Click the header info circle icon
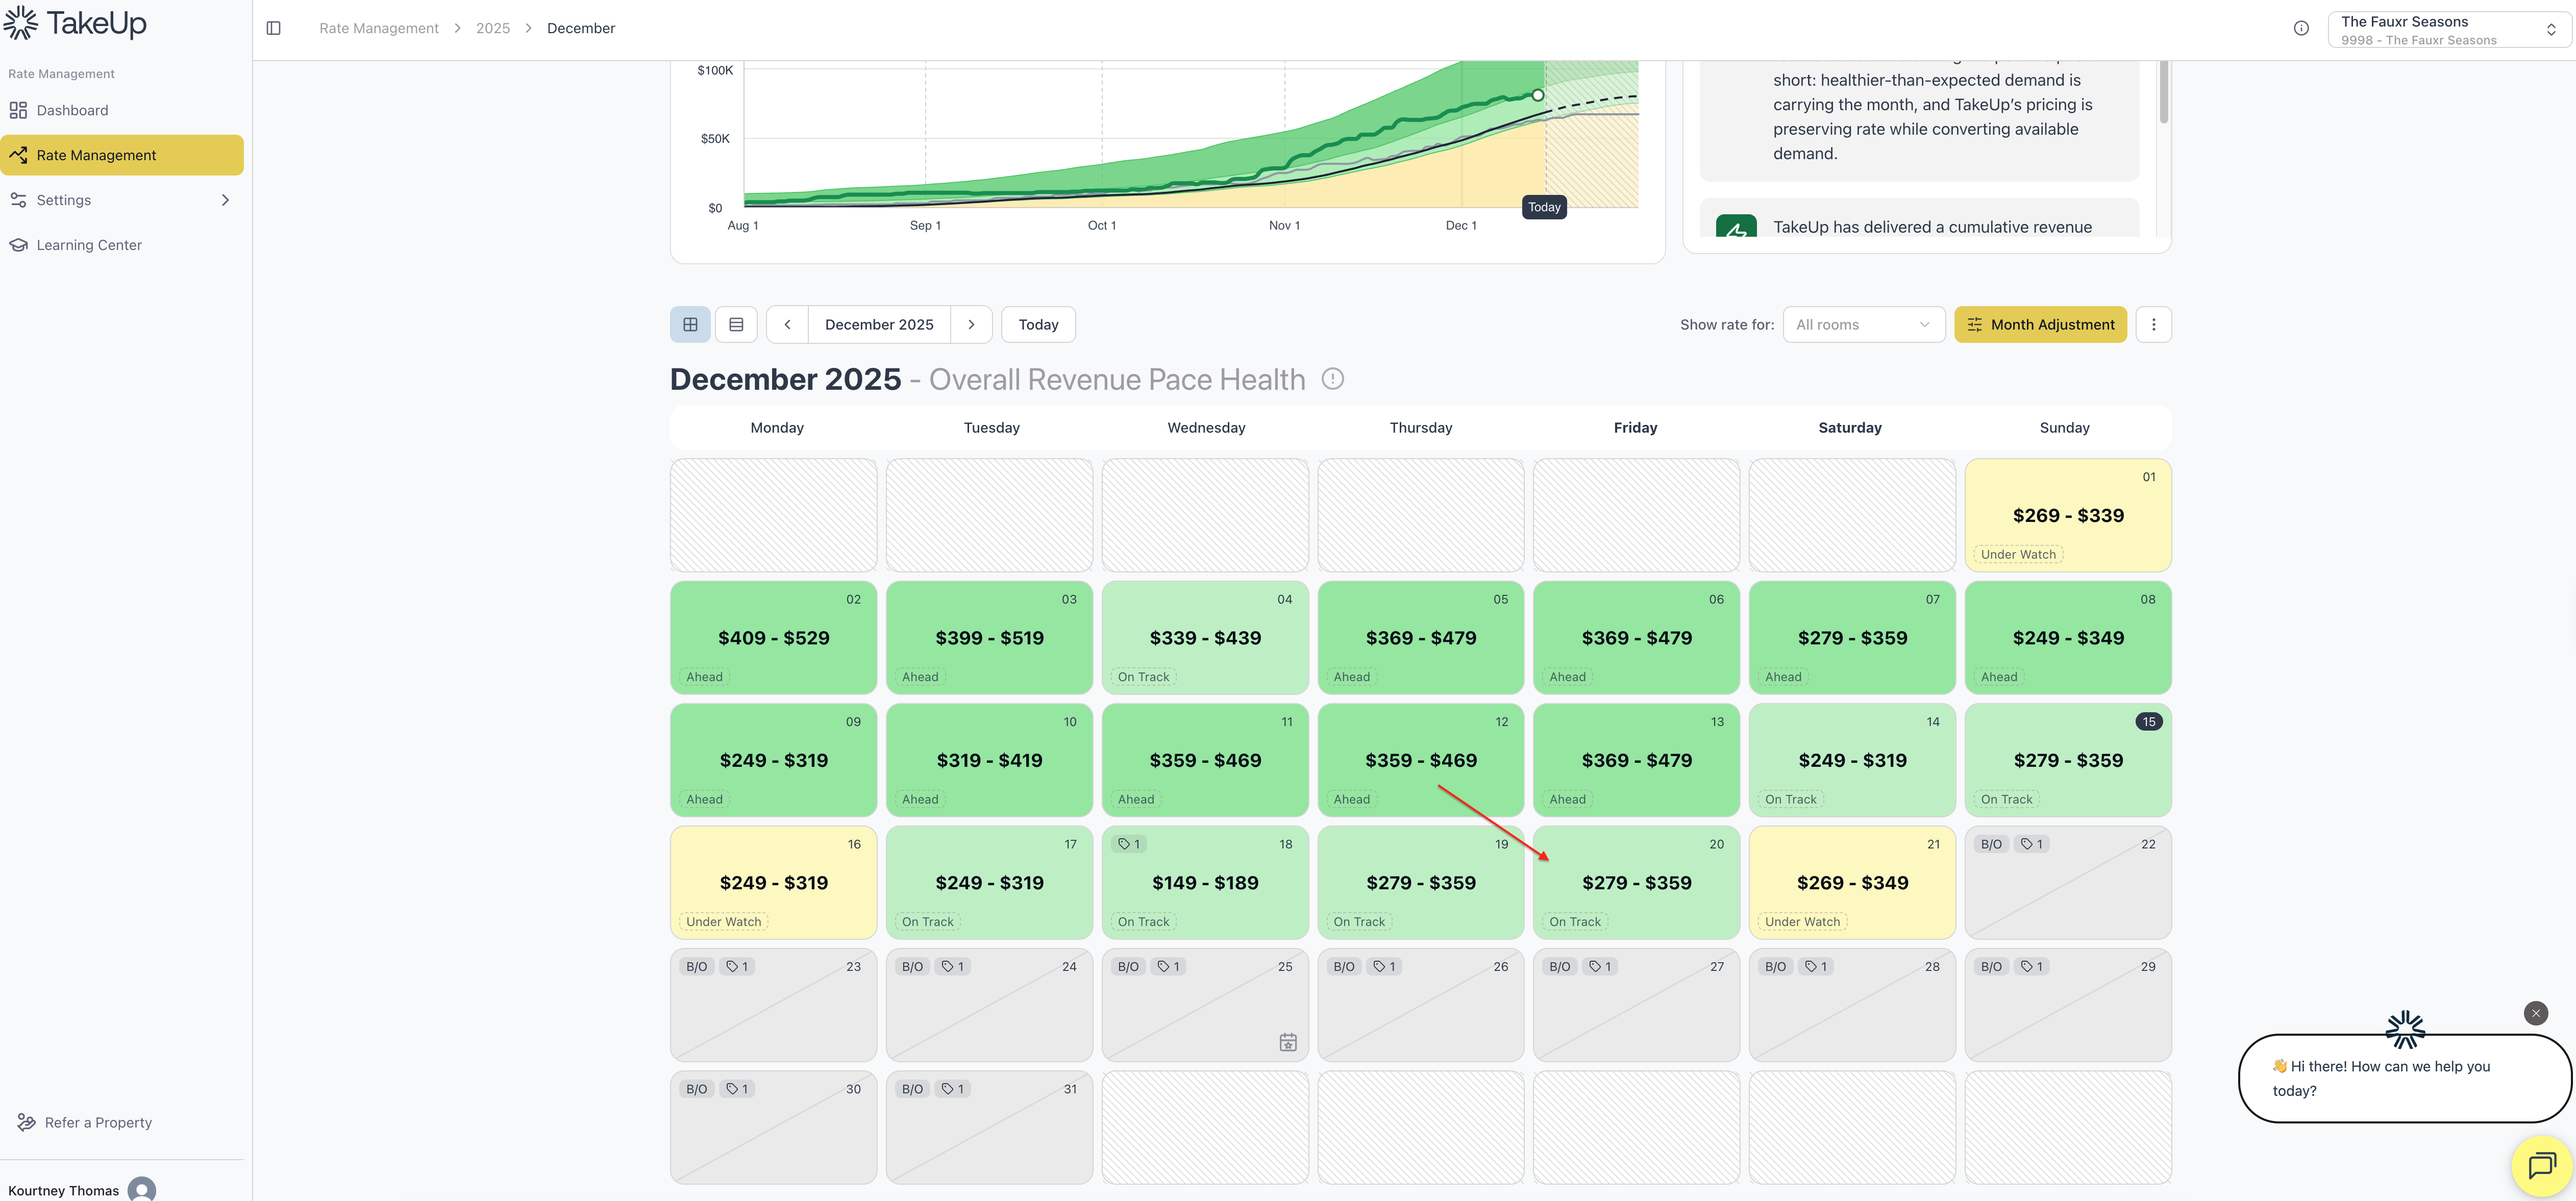The image size is (2576, 1201). (2301, 28)
